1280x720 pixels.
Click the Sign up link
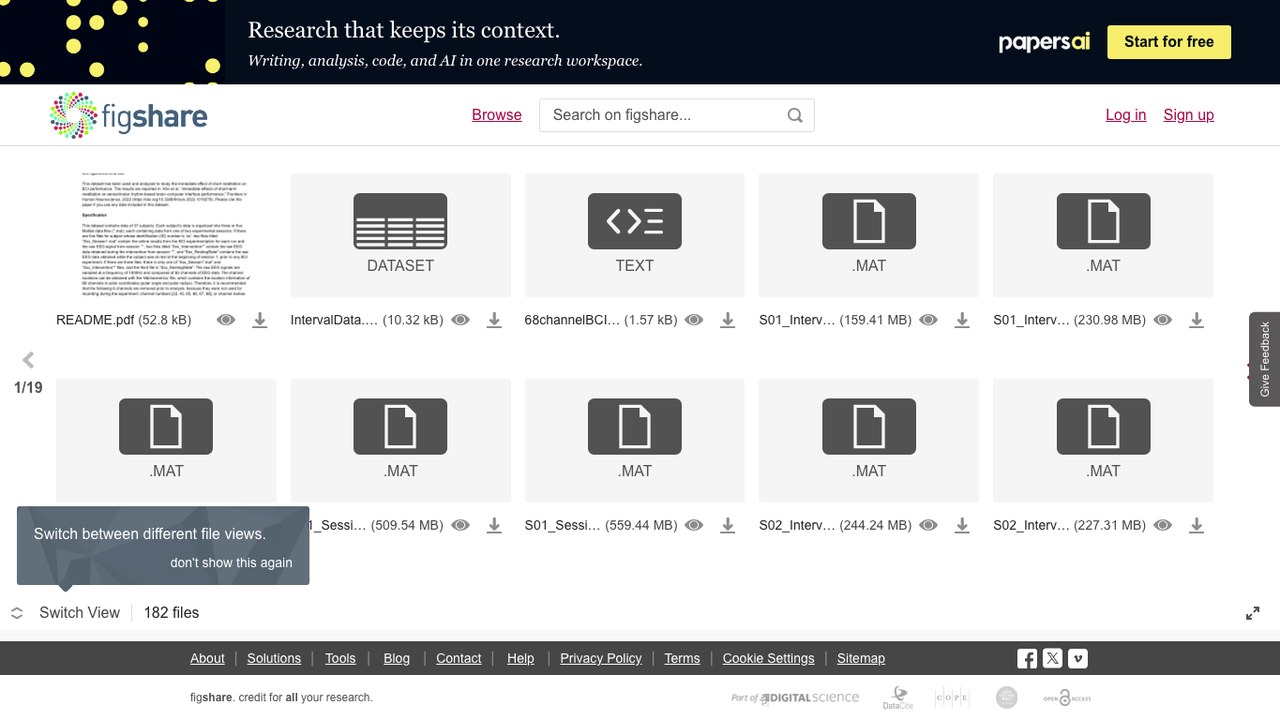click(1189, 115)
